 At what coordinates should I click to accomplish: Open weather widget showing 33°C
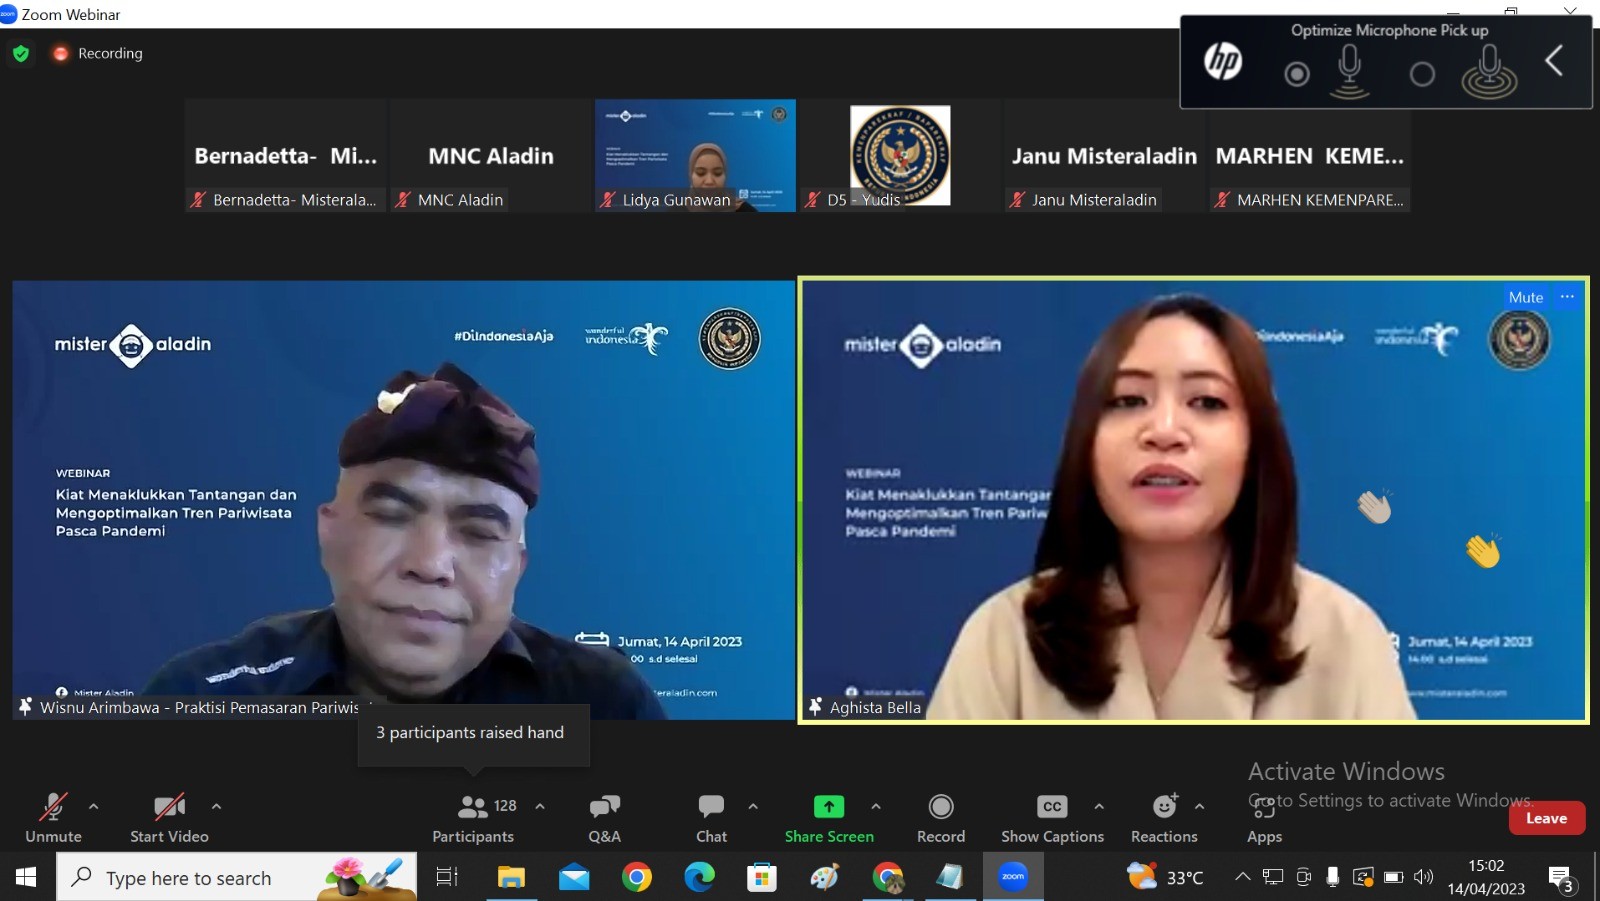tap(1165, 877)
